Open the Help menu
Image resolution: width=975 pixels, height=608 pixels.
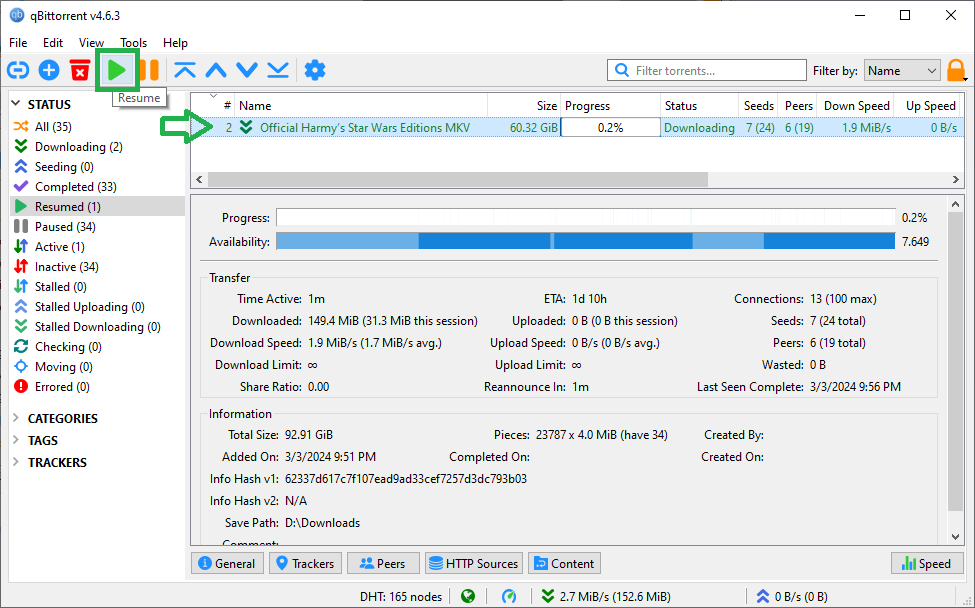(x=175, y=42)
